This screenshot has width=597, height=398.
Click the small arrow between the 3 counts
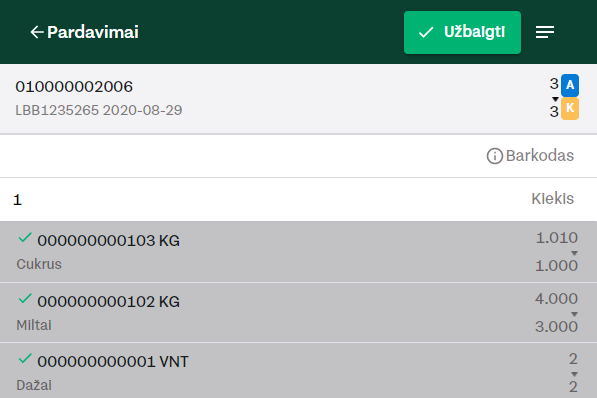(x=555, y=99)
